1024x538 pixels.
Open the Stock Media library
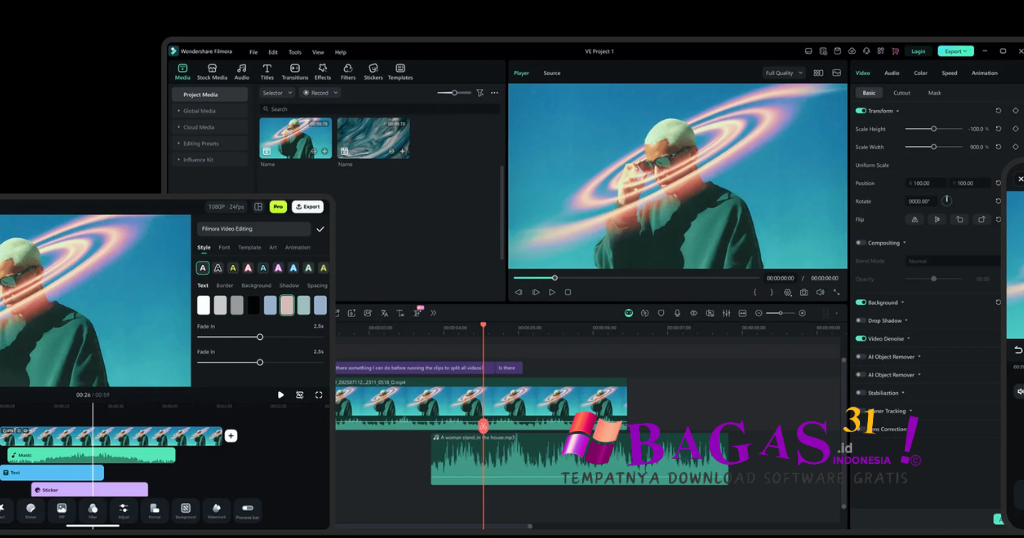(x=212, y=72)
